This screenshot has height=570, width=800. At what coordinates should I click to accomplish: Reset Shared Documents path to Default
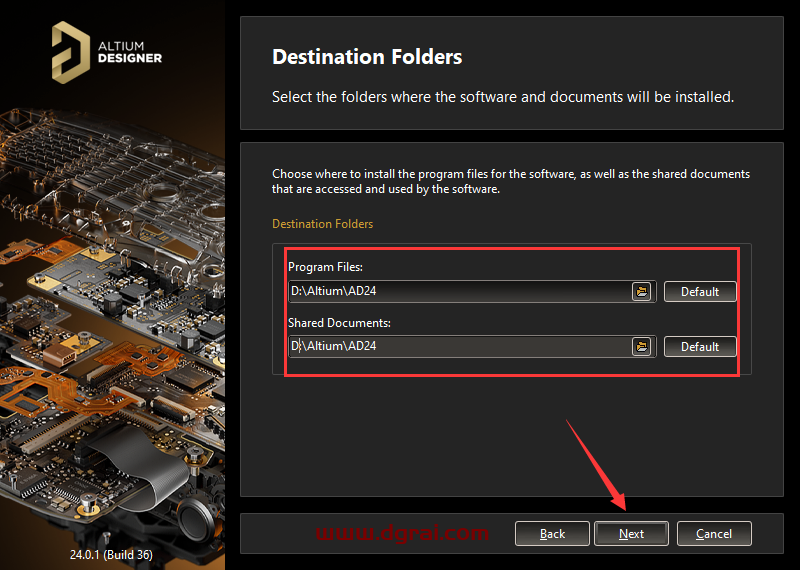pyautogui.click(x=699, y=346)
